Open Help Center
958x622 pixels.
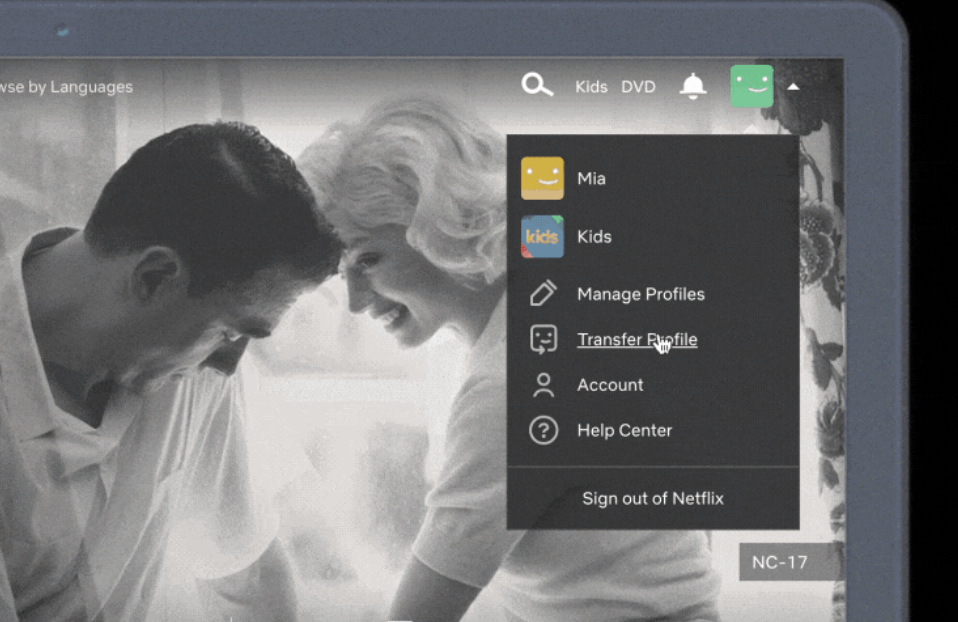tap(624, 430)
